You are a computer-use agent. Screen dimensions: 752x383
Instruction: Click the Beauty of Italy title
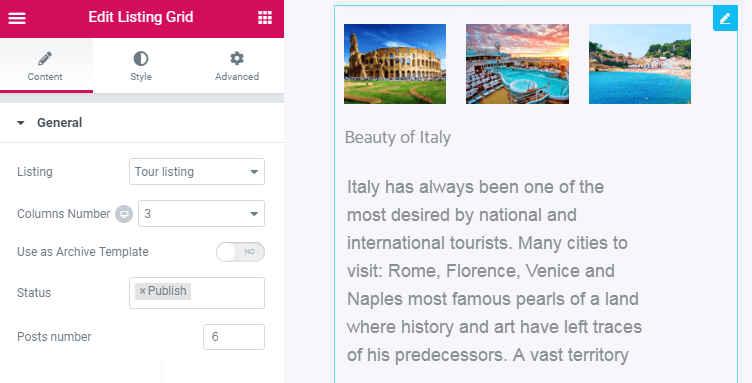click(398, 138)
